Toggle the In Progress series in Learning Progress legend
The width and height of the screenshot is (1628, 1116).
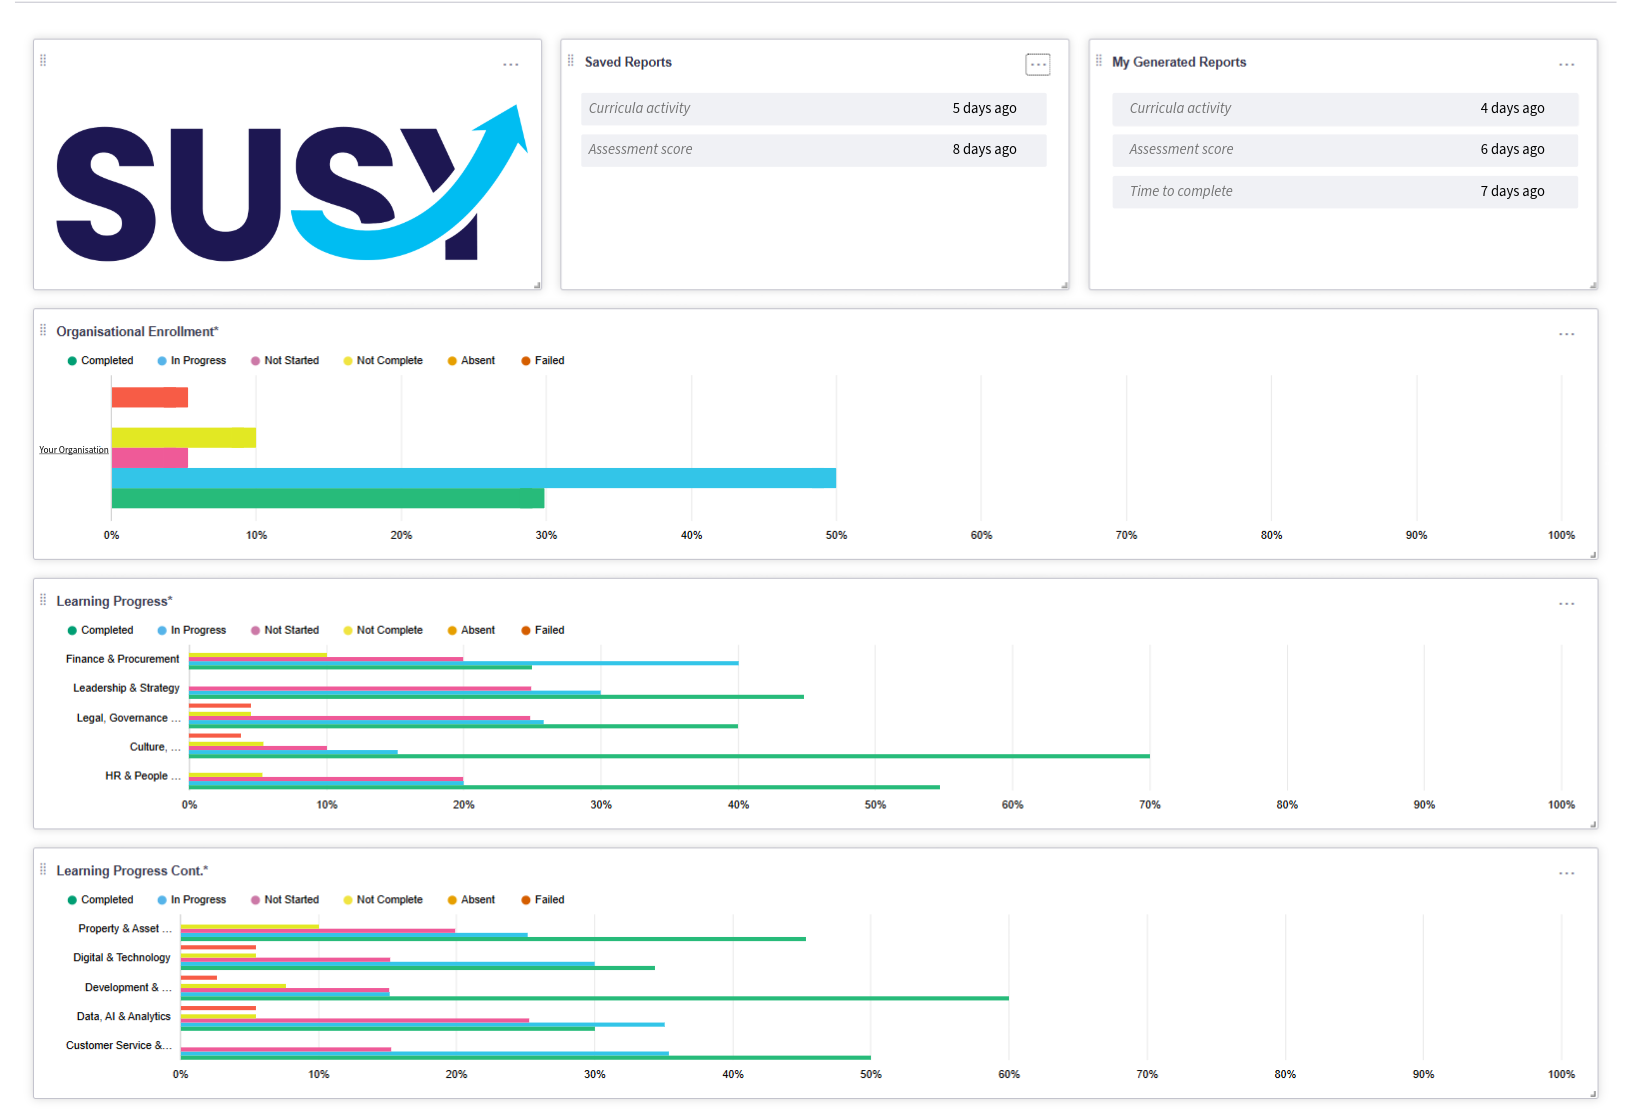pos(192,630)
